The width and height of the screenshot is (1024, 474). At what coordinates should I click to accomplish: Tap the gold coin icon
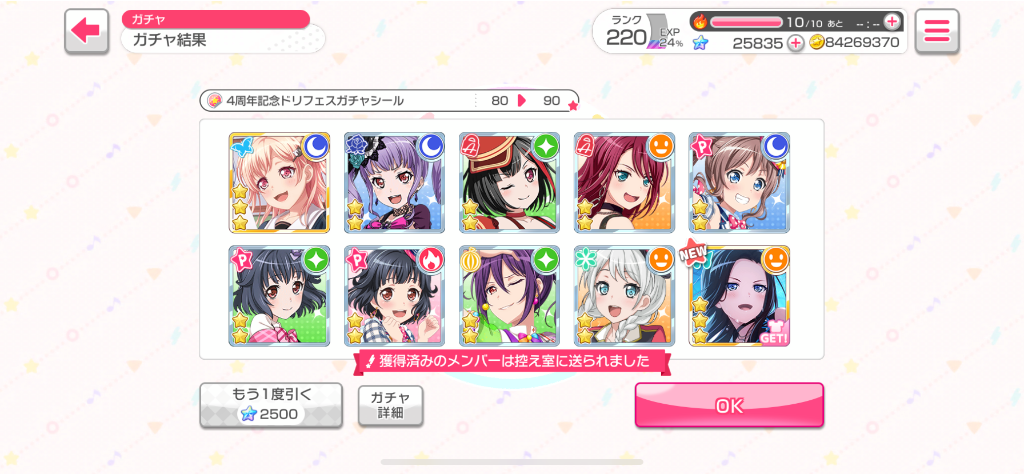pos(816,42)
